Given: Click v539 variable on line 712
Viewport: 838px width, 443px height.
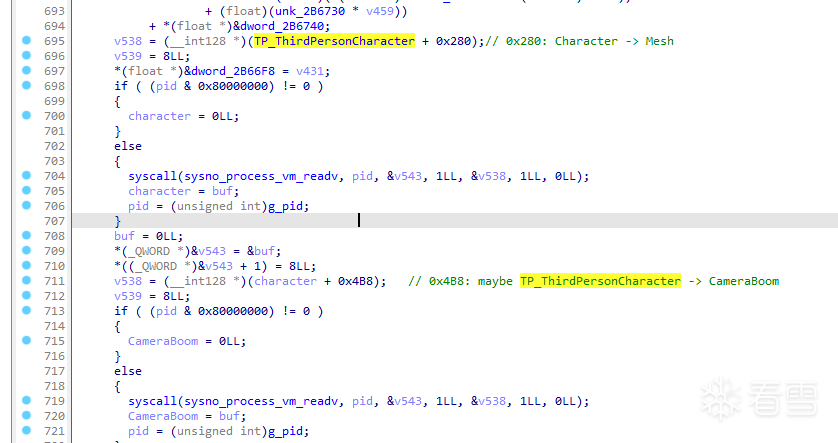Looking at the screenshot, I should (x=128, y=296).
